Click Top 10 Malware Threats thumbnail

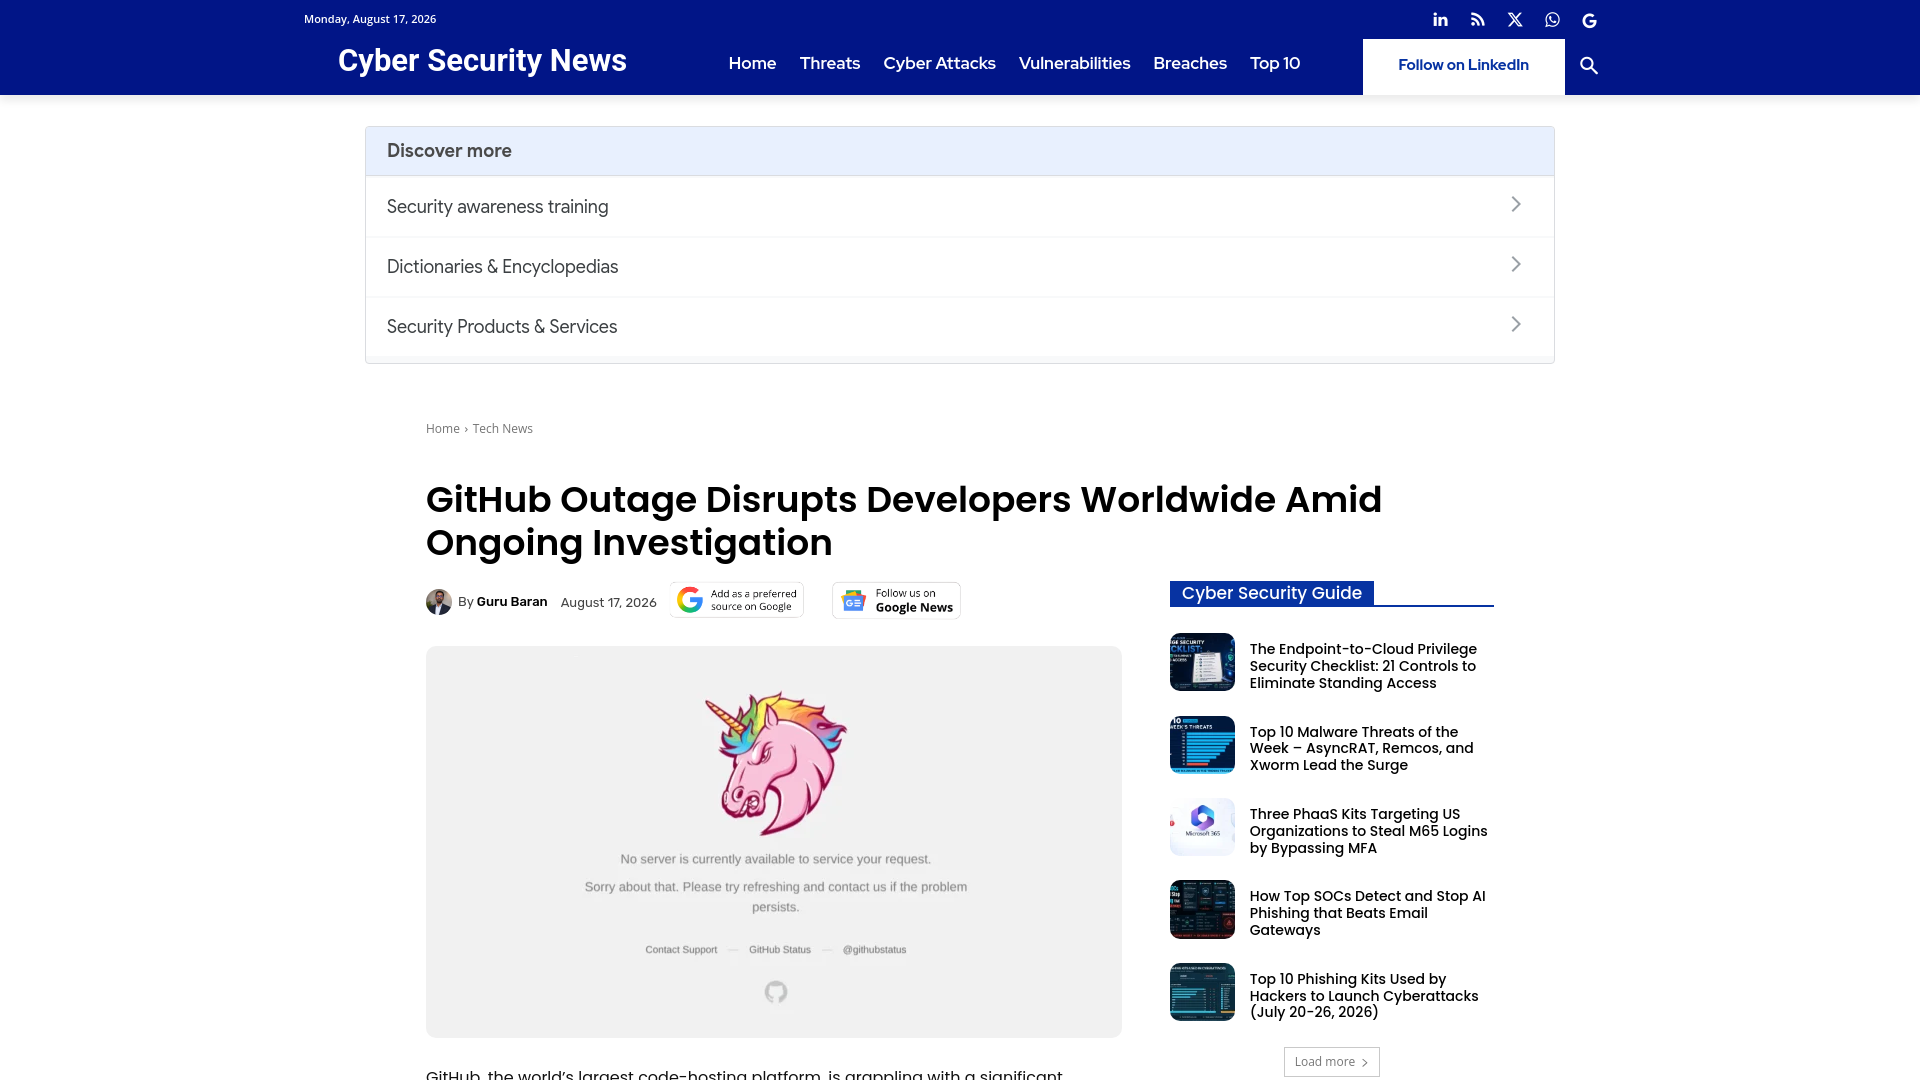tap(1202, 745)
